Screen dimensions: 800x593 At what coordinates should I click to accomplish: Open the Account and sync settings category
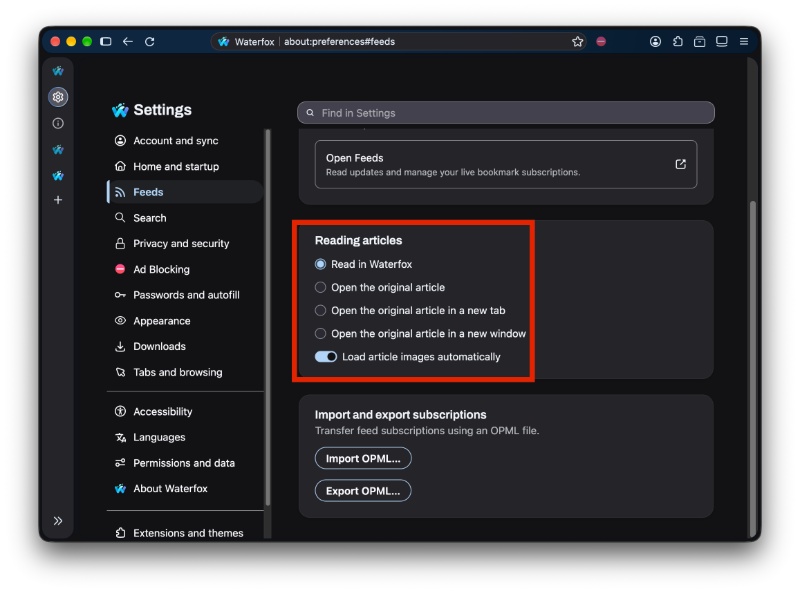(x=185, y=140)
